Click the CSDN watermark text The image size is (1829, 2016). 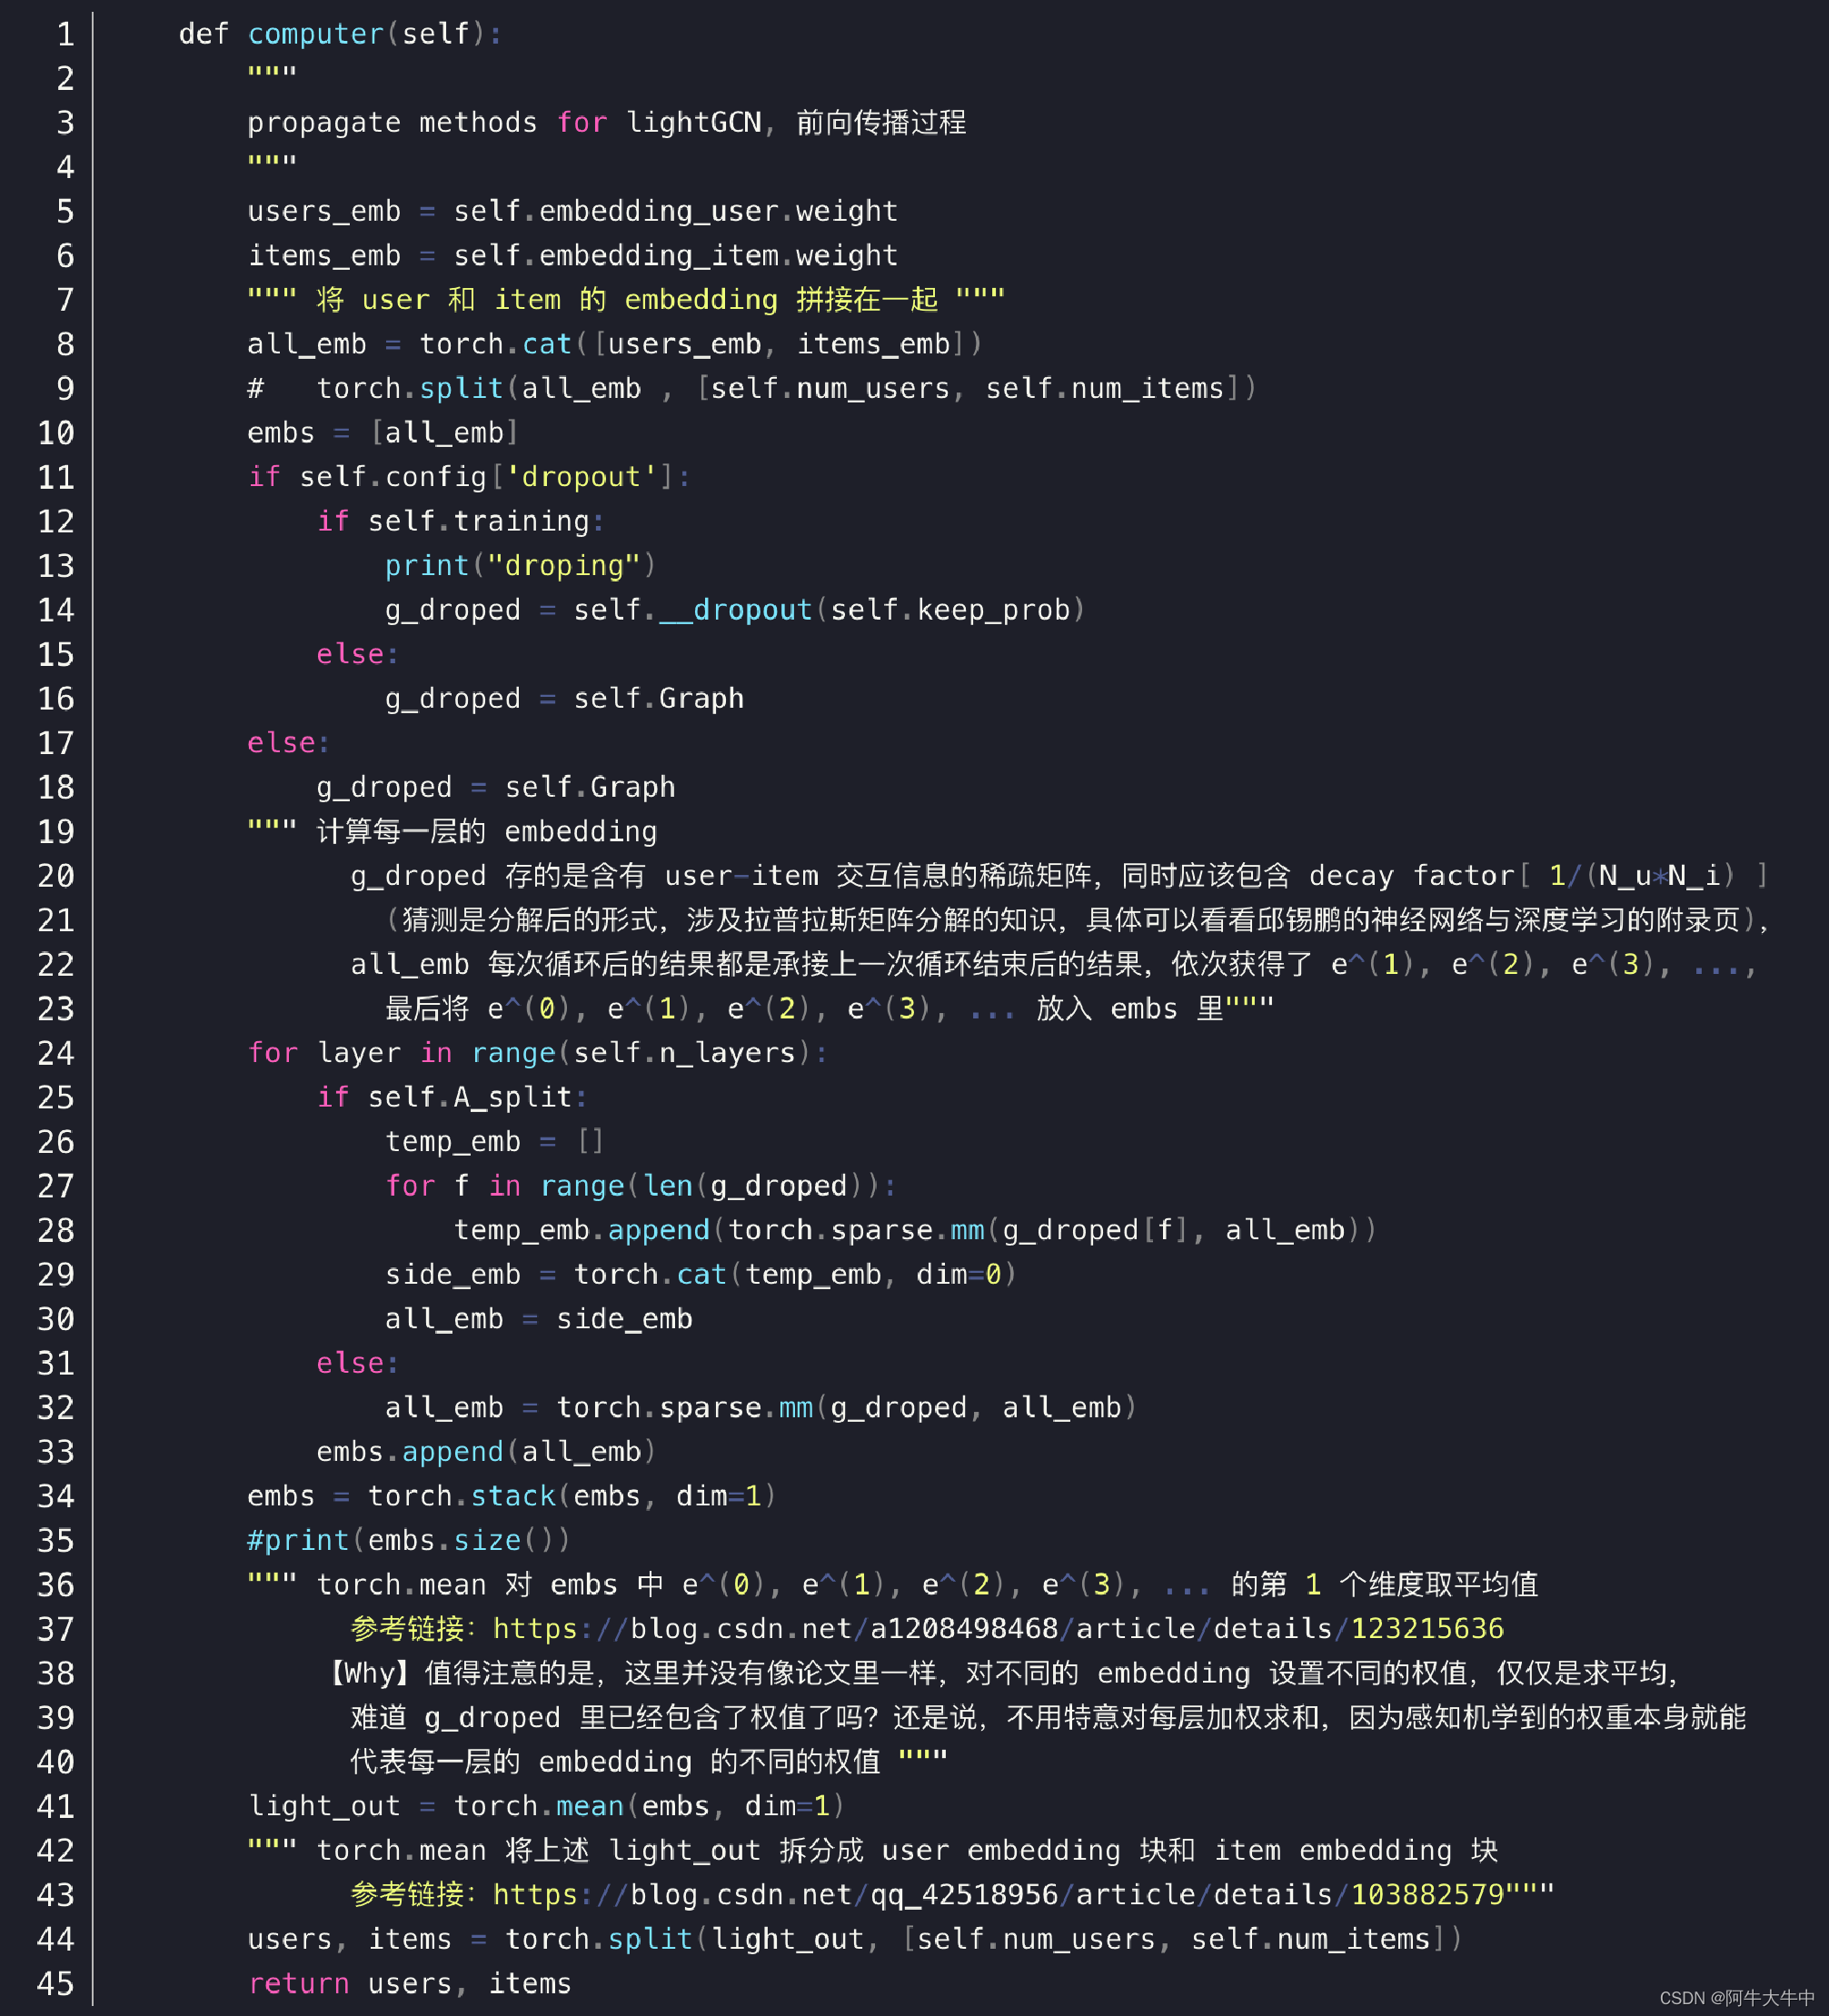tap(1736, 1998)
